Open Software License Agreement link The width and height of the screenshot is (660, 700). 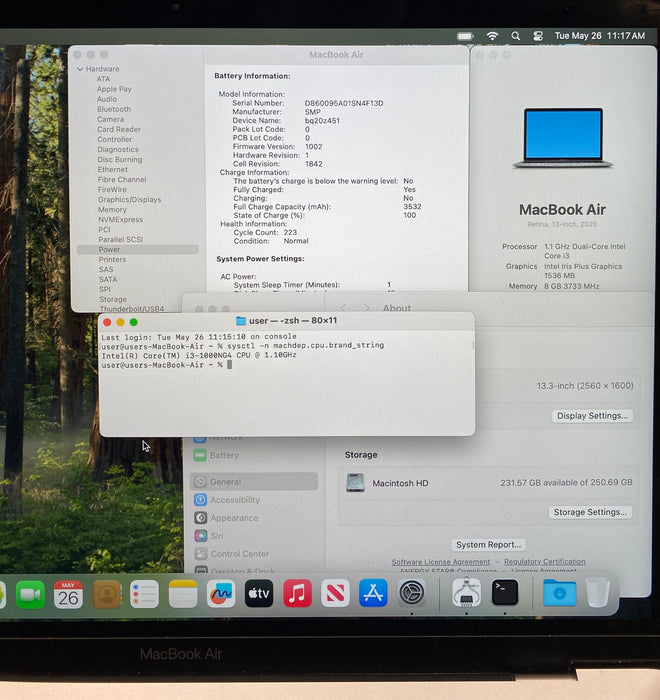point(441,562)
